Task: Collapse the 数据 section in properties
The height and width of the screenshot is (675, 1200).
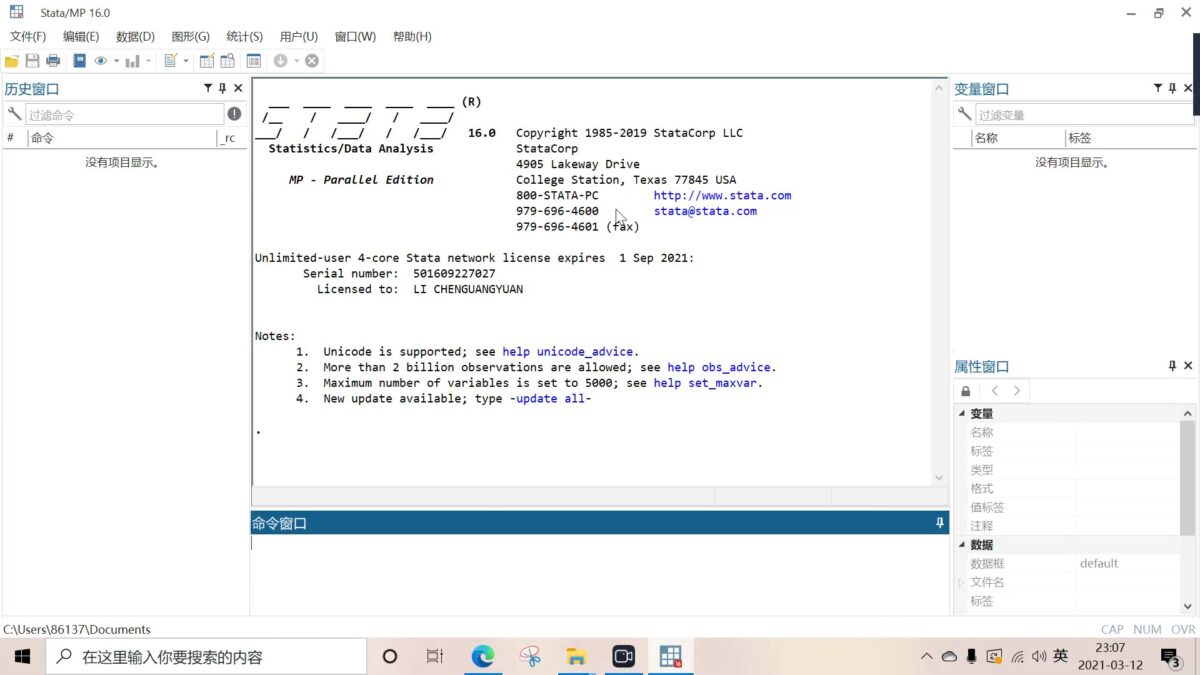Action: point(962,545)
